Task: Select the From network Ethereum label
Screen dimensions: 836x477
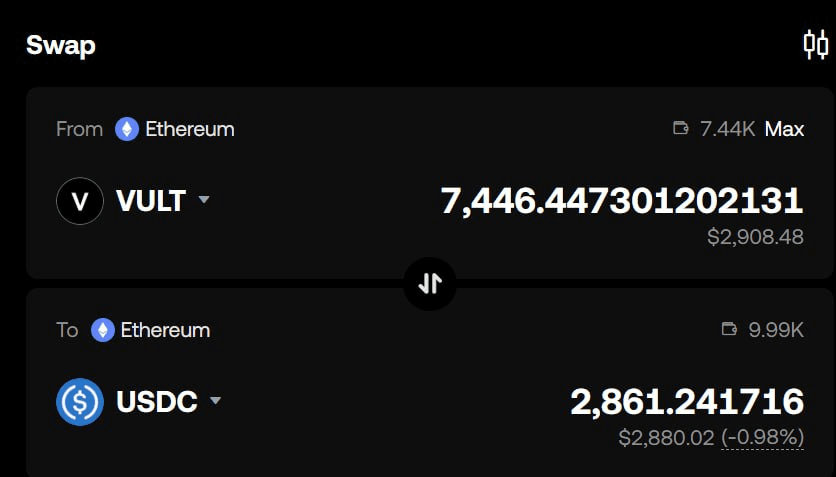Action: [190, 129]
